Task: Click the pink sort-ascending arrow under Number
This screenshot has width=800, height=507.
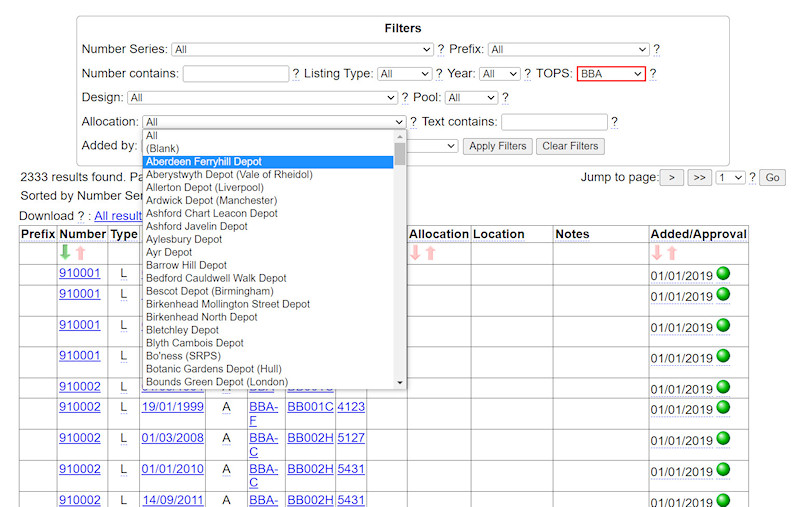Action: (80, 253)
